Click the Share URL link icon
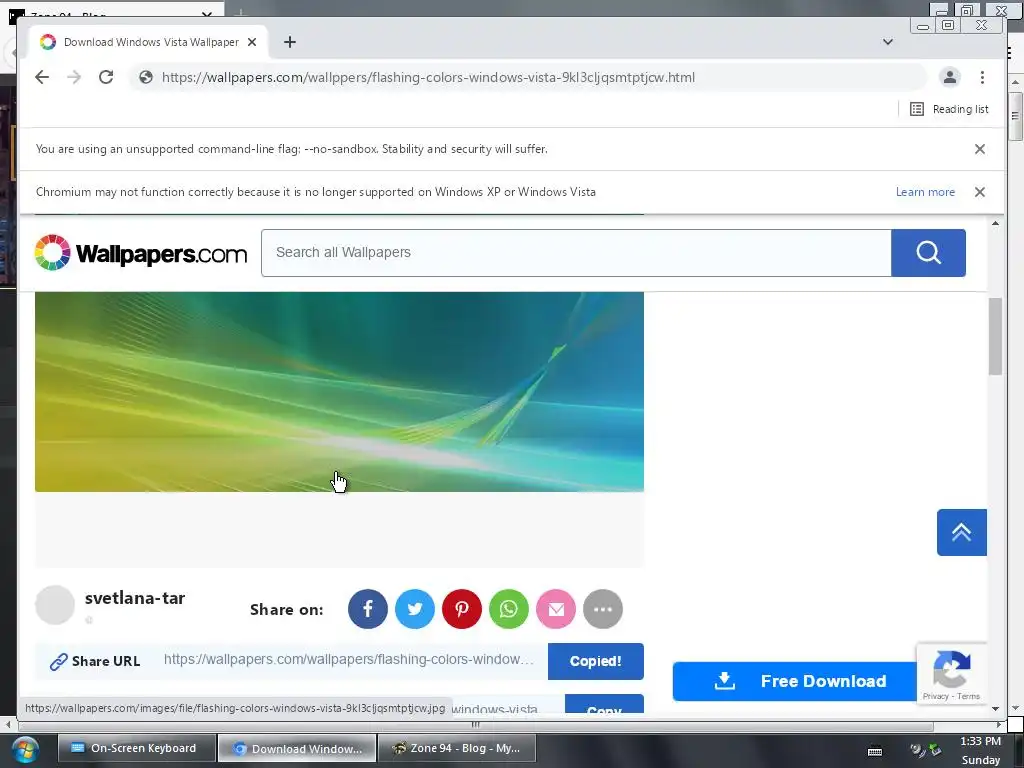 click(x=58, y=662)
